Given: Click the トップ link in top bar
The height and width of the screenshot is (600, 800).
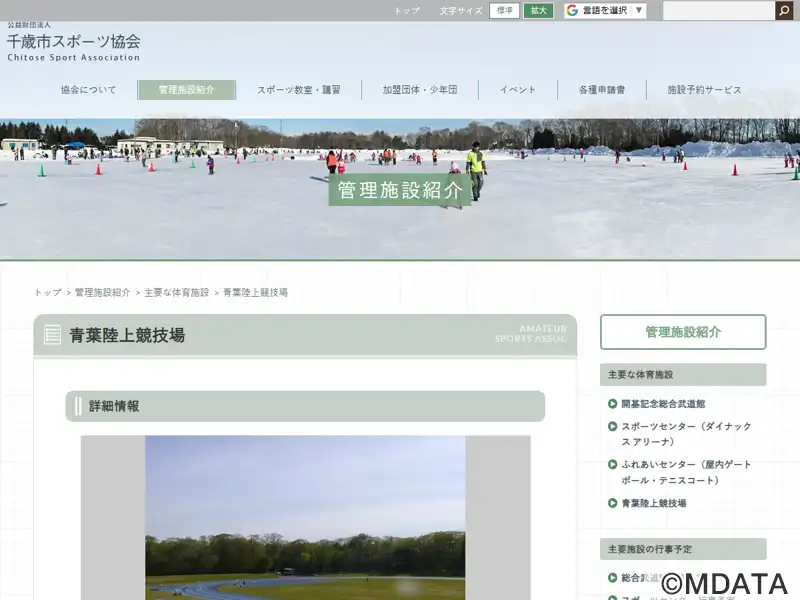Looking at the screenshot, I should (x=407, y=11).
